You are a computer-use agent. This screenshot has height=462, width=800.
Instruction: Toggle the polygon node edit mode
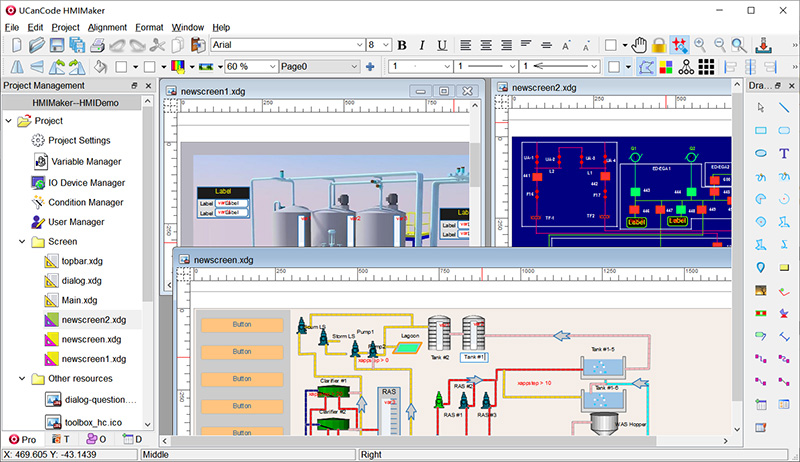[646, 67]
